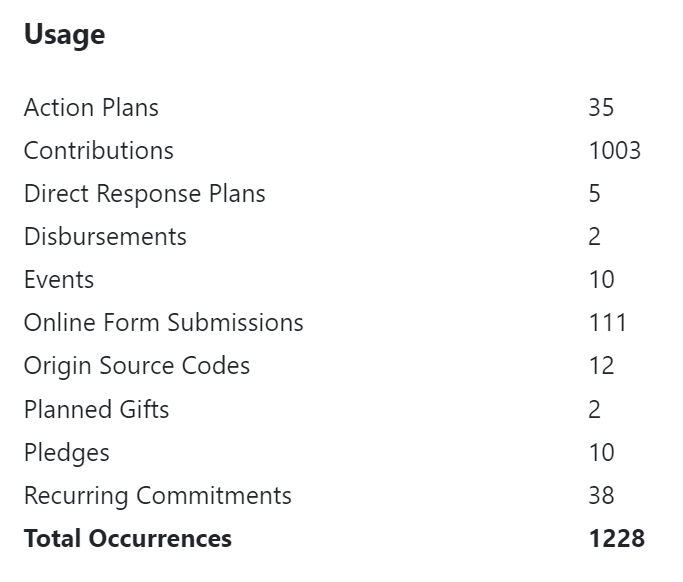
Task: Click Online Form Submissions count 111
Action: pos(607,322)
